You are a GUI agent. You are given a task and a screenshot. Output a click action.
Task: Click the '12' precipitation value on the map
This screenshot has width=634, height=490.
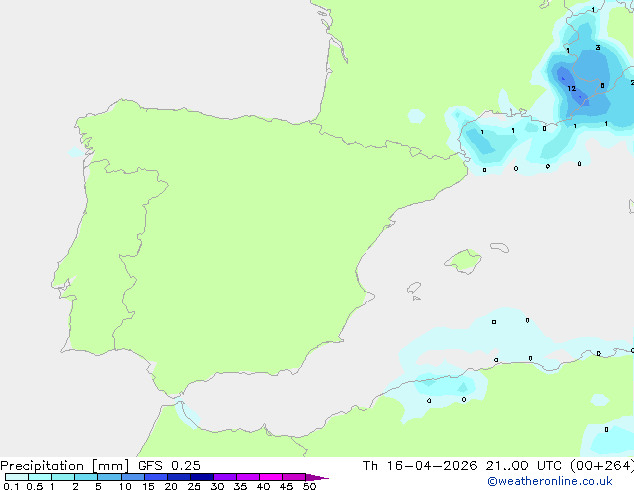(x=571, y=89)
